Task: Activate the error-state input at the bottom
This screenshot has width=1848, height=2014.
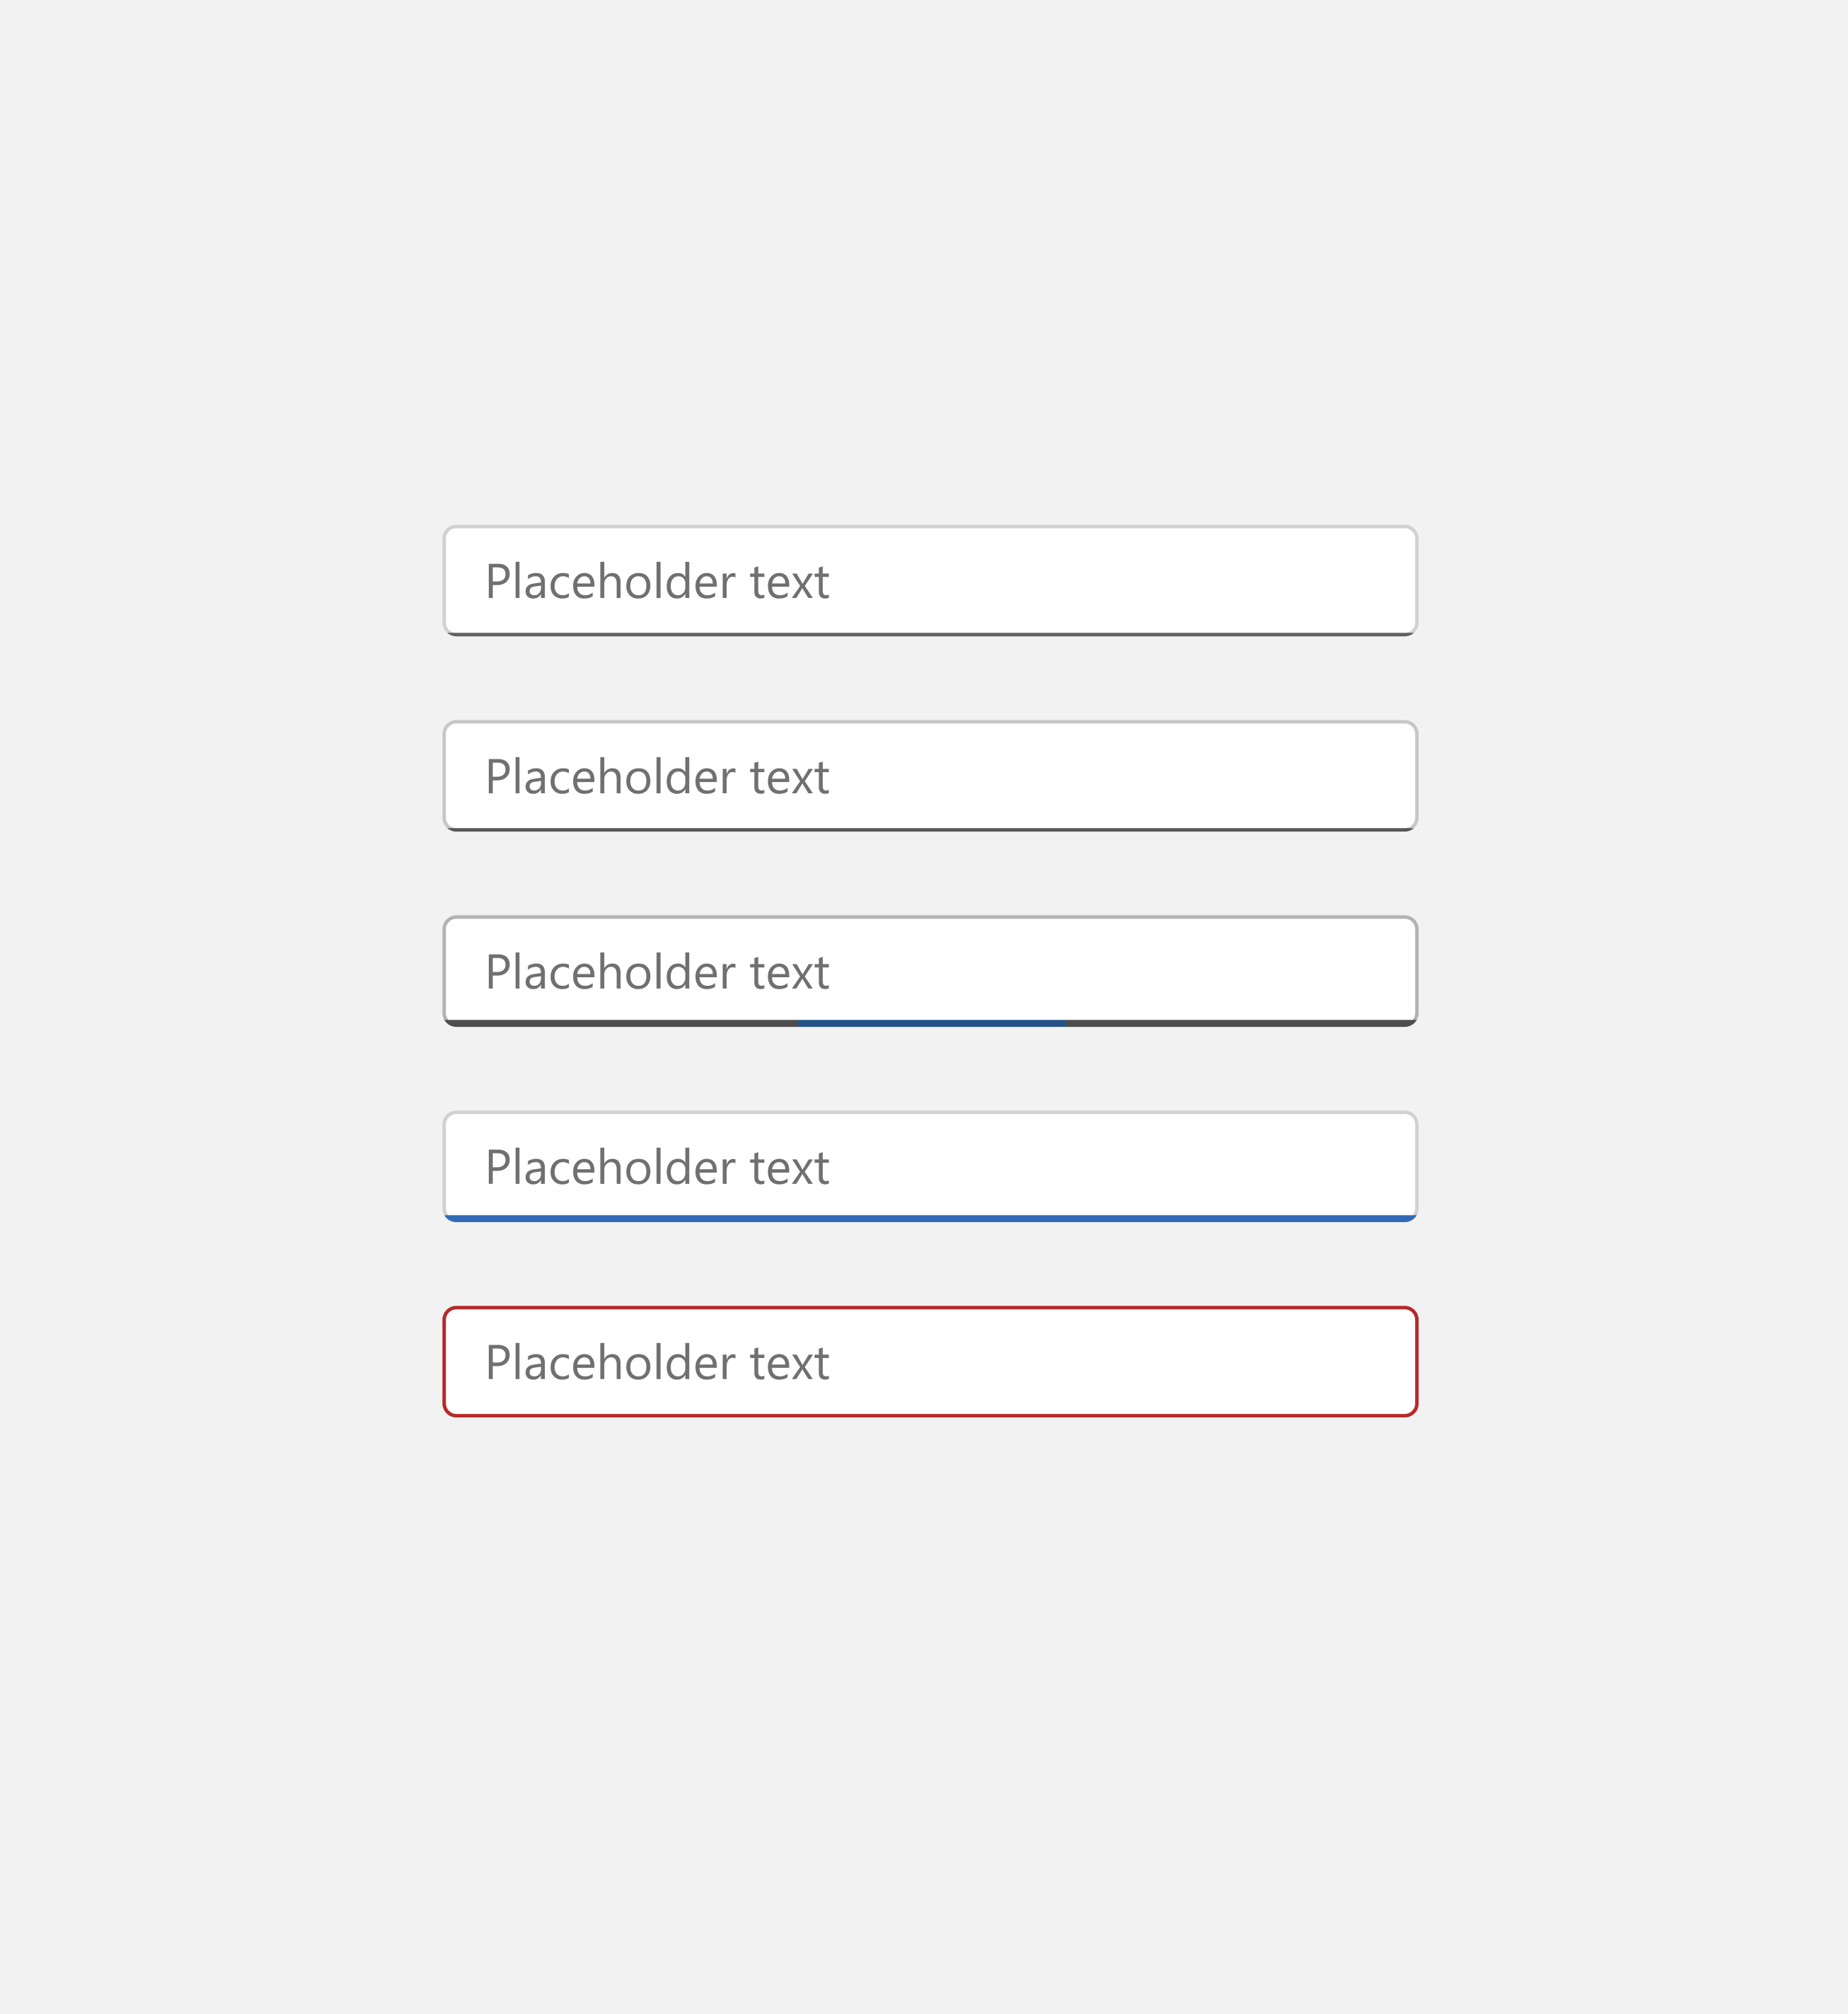Action: click(930, 1361)
